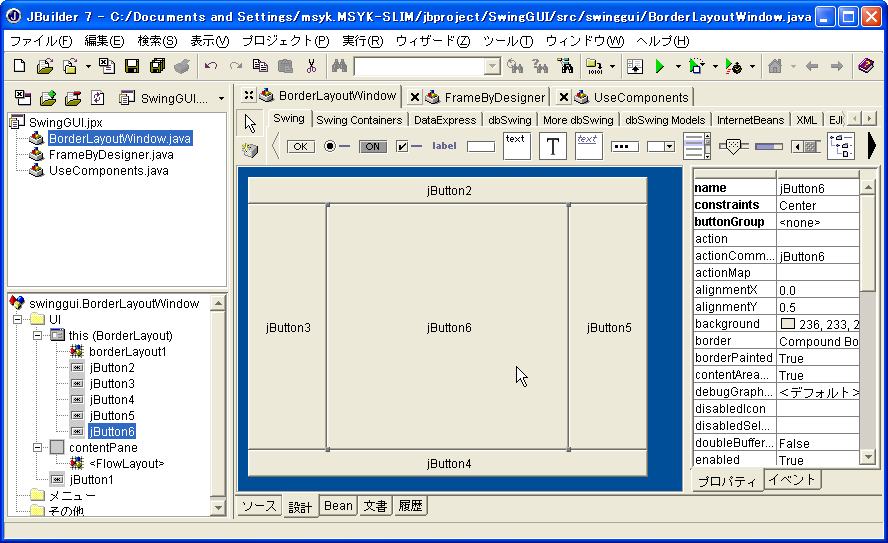
Task: Click the Cut scissors icon in toolbar
Action: point(311,67)
